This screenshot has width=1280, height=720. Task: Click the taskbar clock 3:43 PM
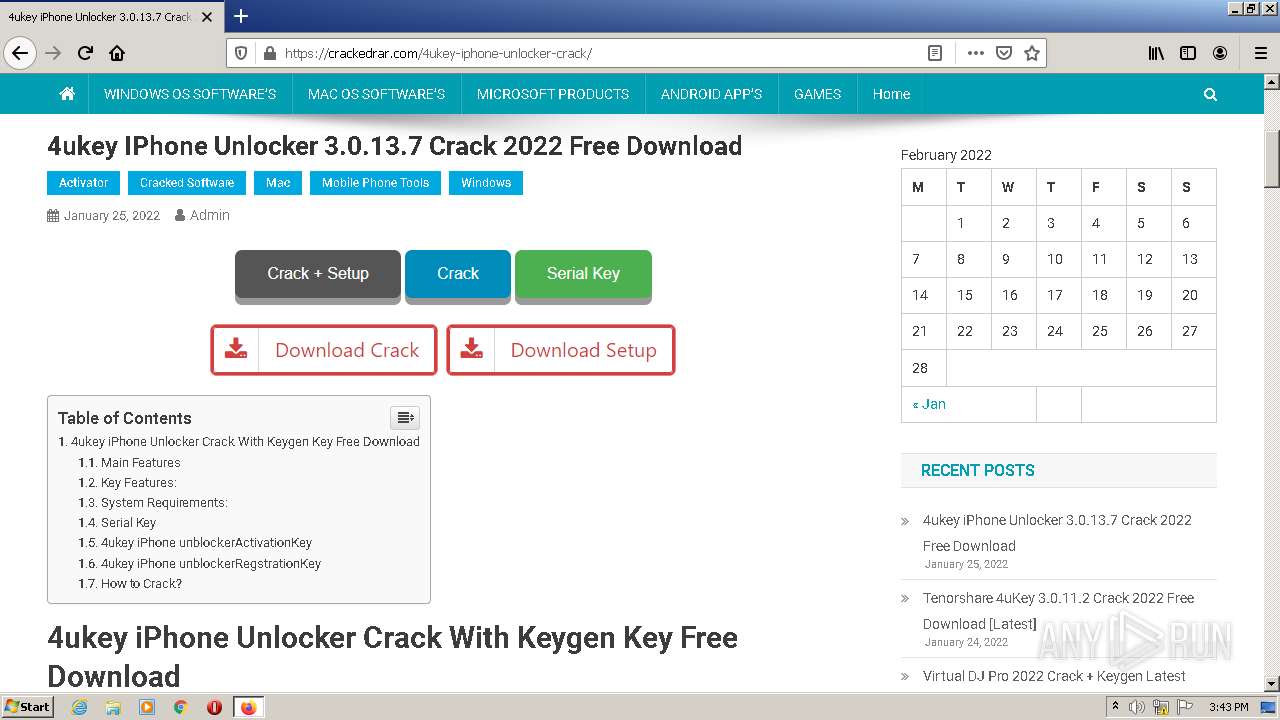(1228, 707)
